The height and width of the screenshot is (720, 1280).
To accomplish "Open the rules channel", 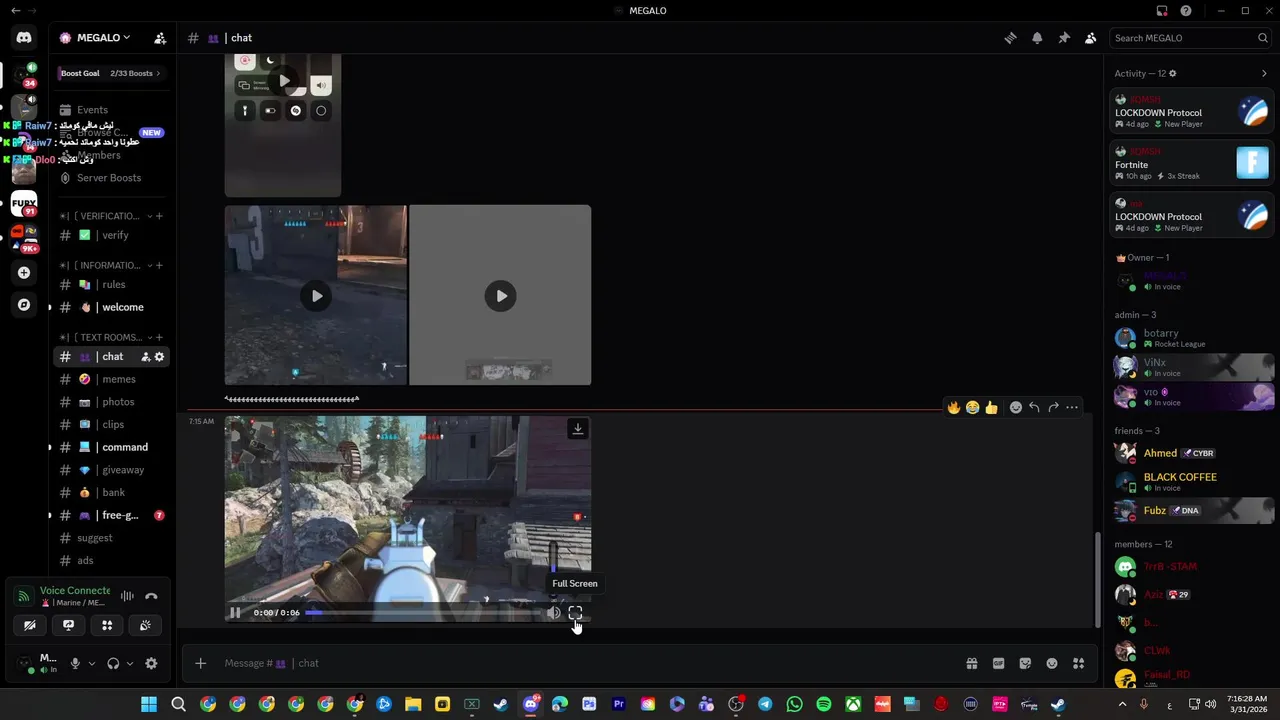I will 112,285.
